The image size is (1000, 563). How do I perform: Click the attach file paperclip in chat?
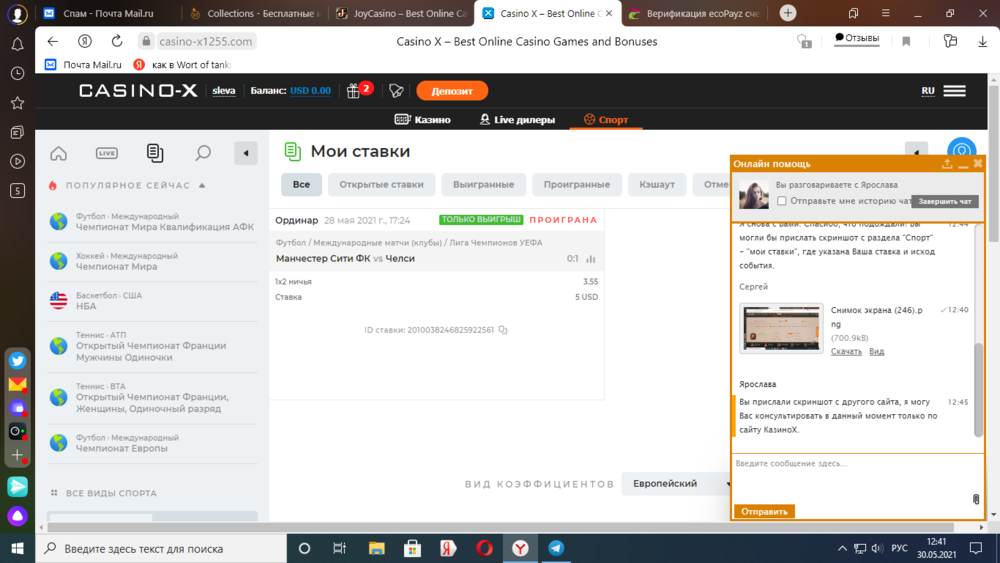(976, 499)
